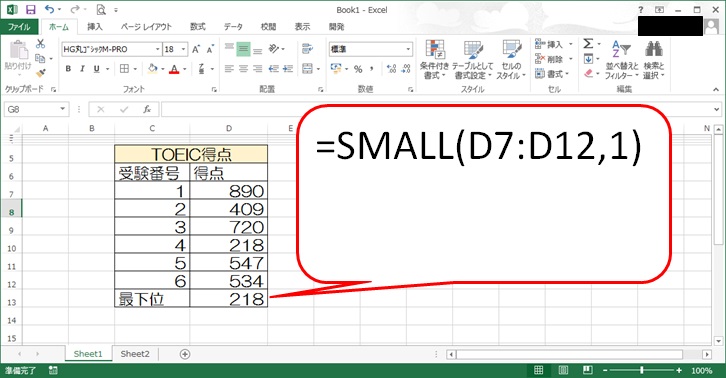The height and width of the screenshot is (378, 726).
Task: Click the Copy icon in clipboard group
Action: [x=40, y=58]
